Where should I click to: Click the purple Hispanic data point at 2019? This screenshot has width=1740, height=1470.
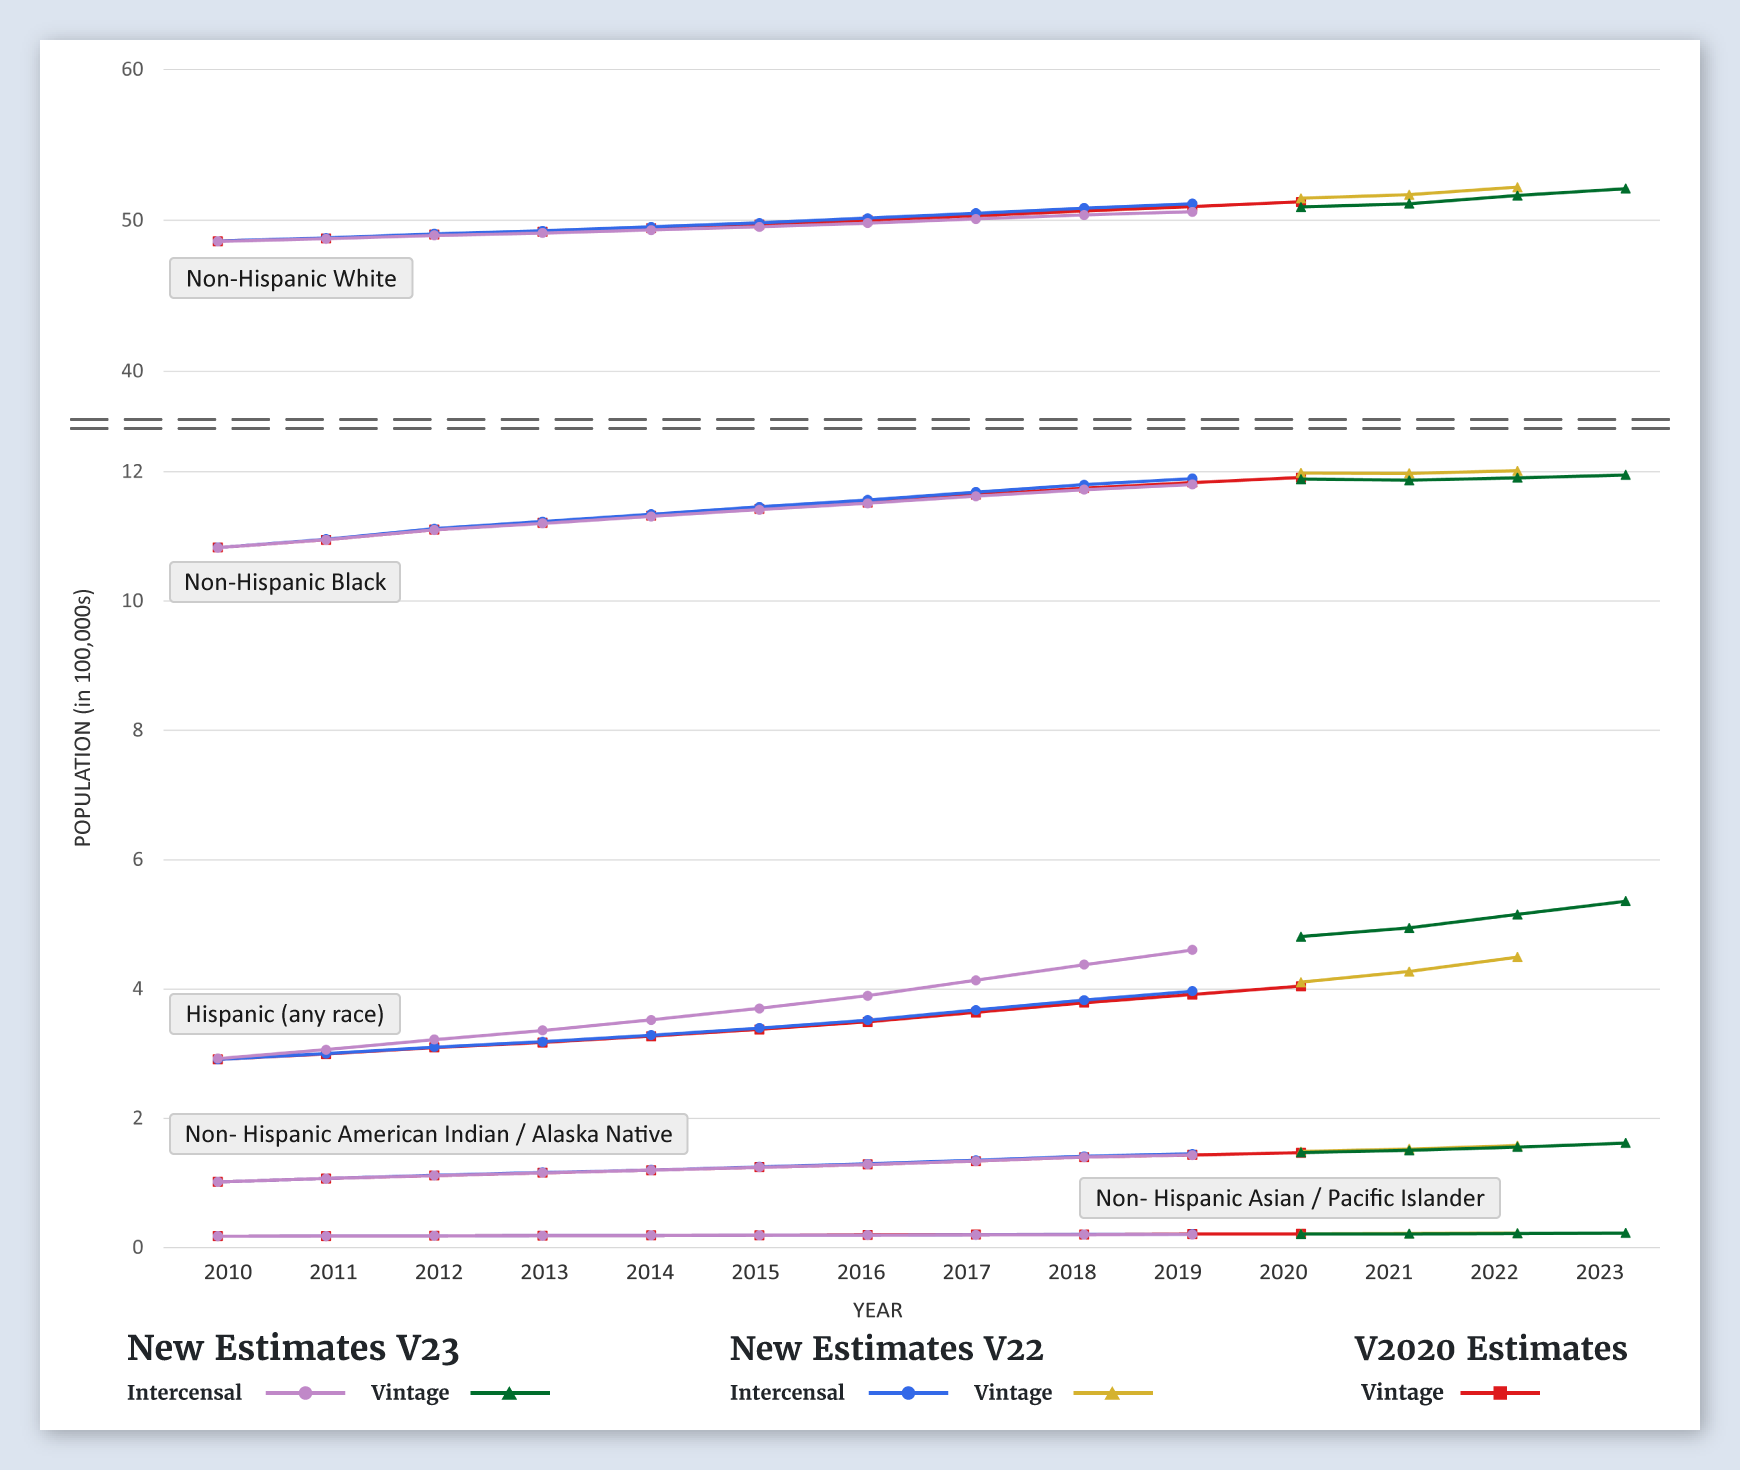[1192, 950]
